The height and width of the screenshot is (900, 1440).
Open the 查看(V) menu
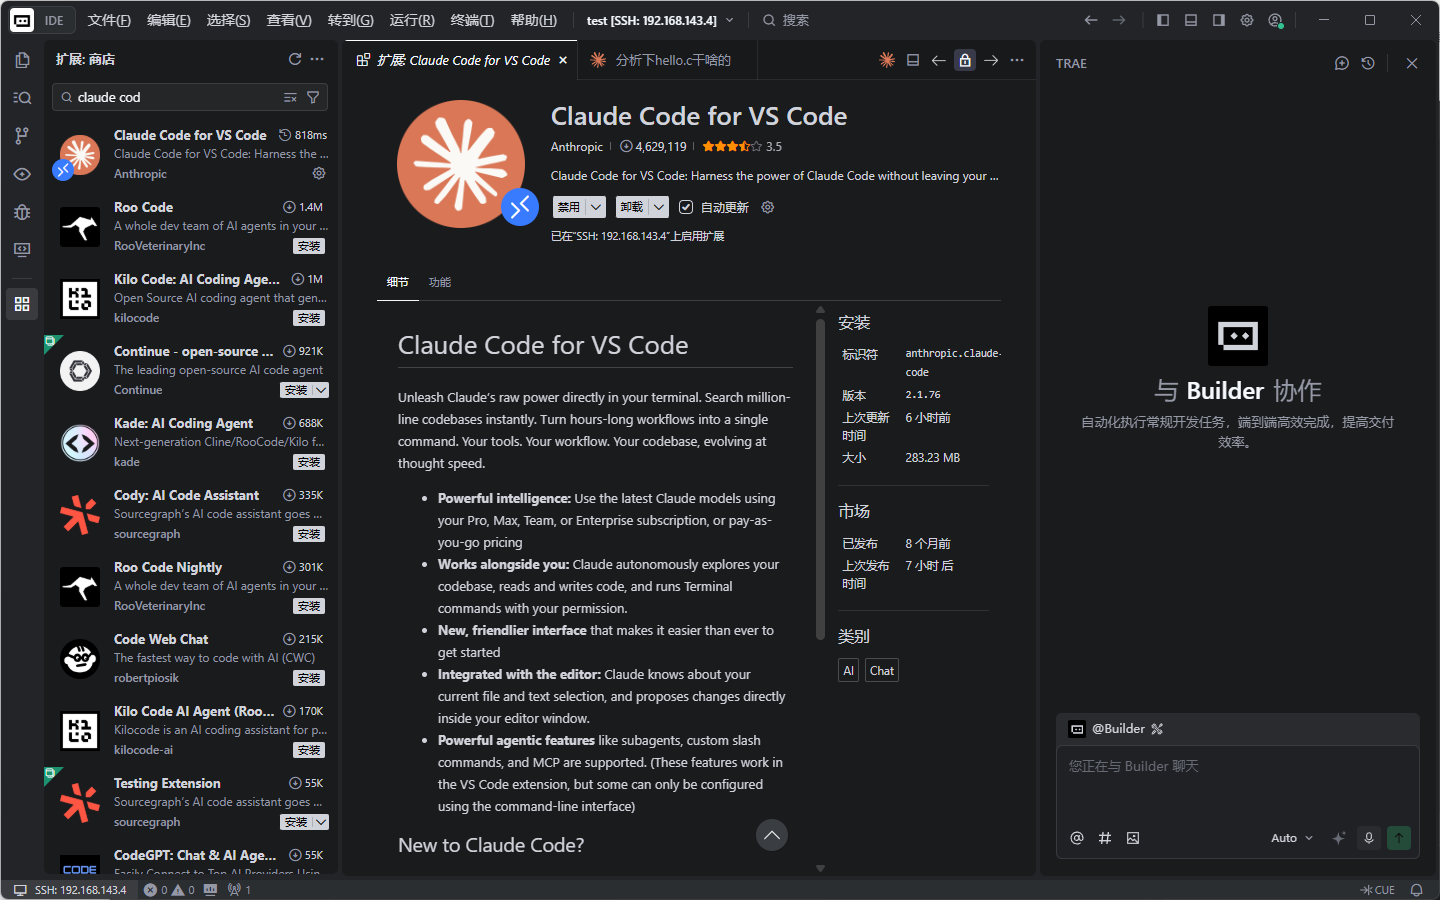point(289,20)
